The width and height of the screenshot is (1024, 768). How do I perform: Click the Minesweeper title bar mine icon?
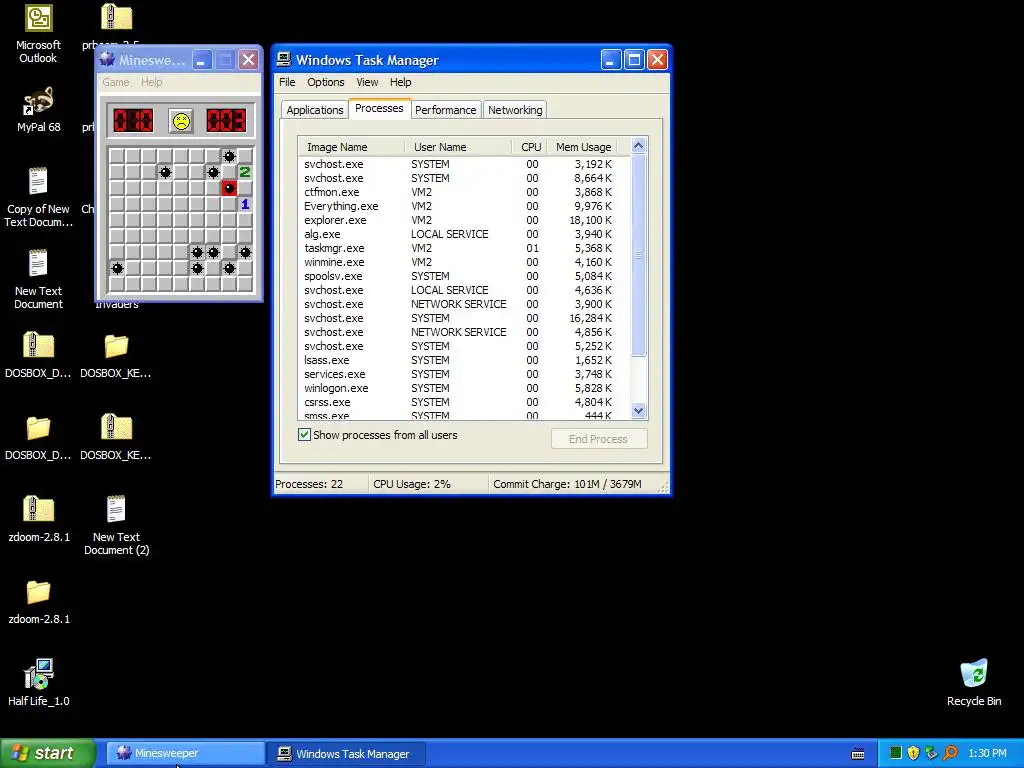107,60
